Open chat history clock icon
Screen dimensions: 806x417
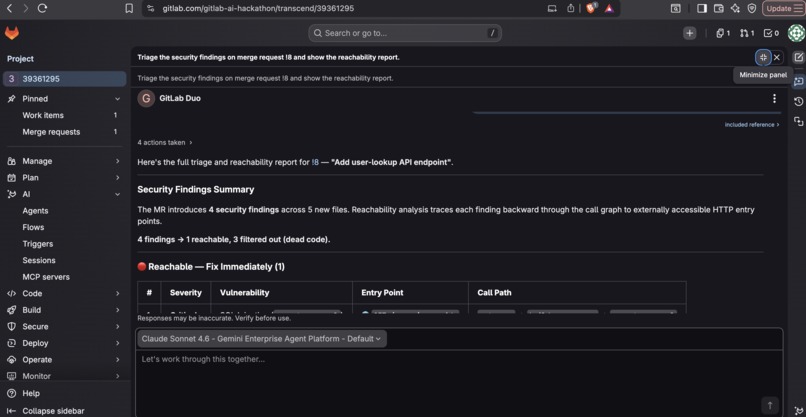(x=798, y=101)
